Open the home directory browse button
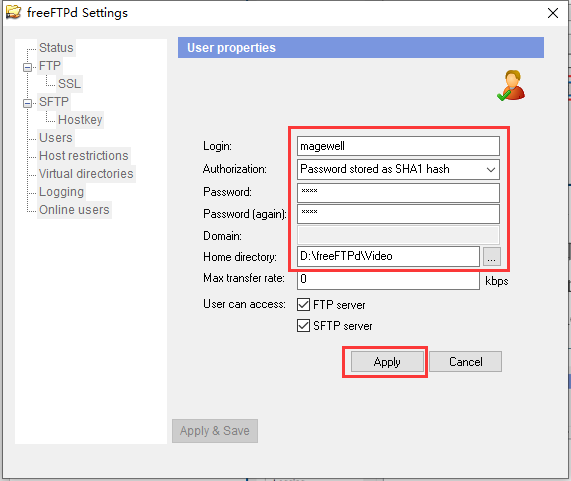The height and width of the screenshot is (481, 571). (491, 257)
